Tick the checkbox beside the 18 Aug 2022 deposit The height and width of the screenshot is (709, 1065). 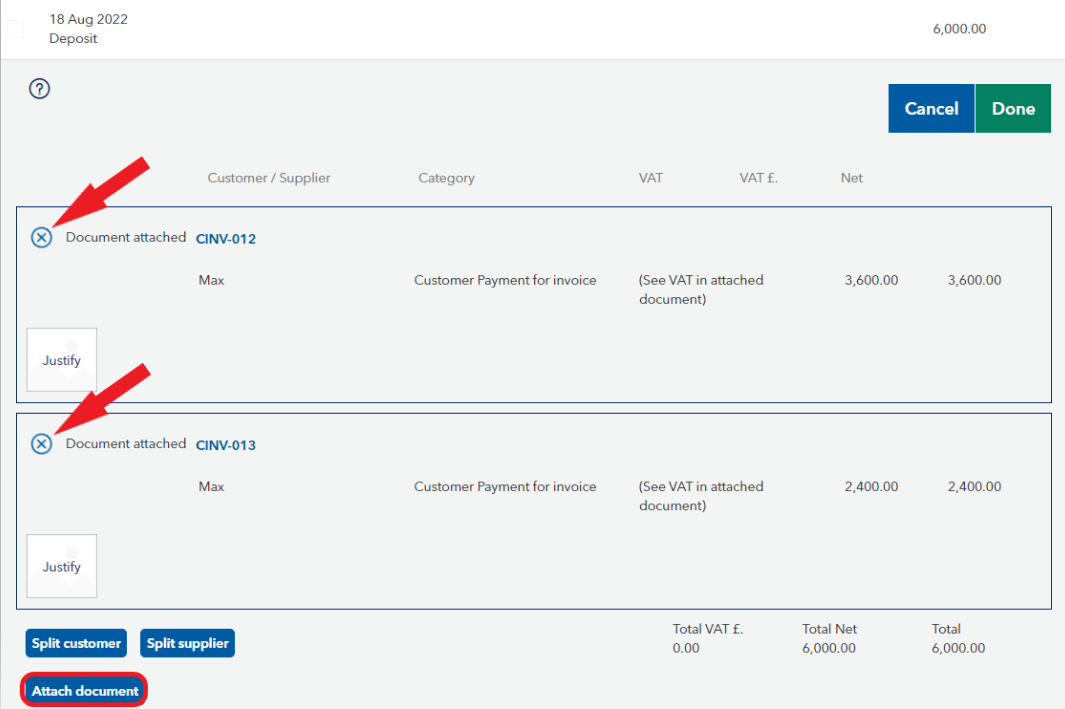15,29
